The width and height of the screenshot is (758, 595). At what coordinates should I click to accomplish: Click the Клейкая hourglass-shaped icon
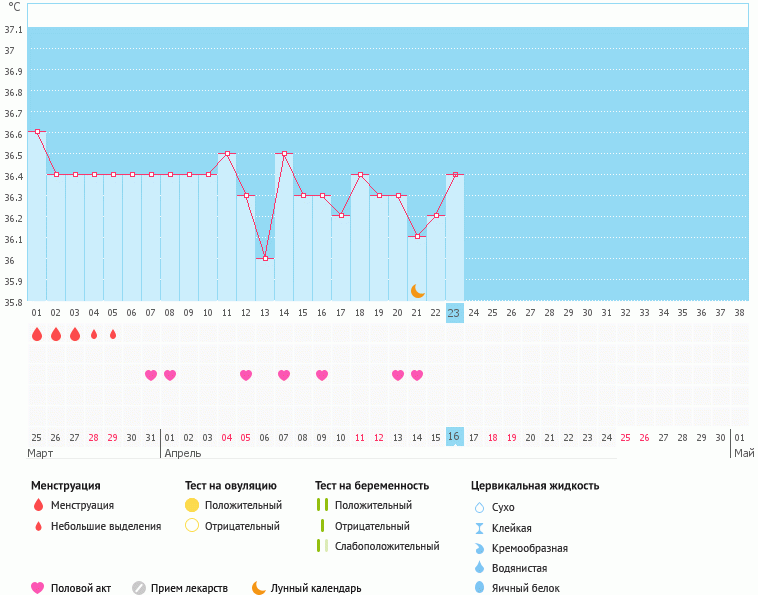click(x=479, y=528)
